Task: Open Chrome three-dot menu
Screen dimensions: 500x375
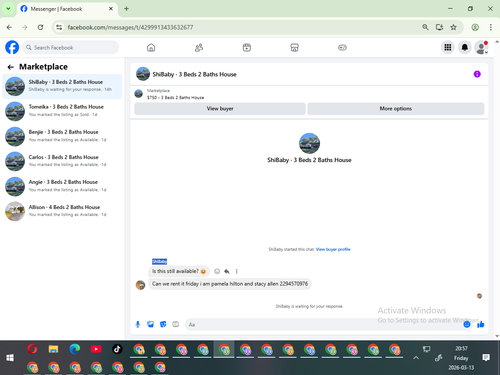Action: [x=491, y=27]
